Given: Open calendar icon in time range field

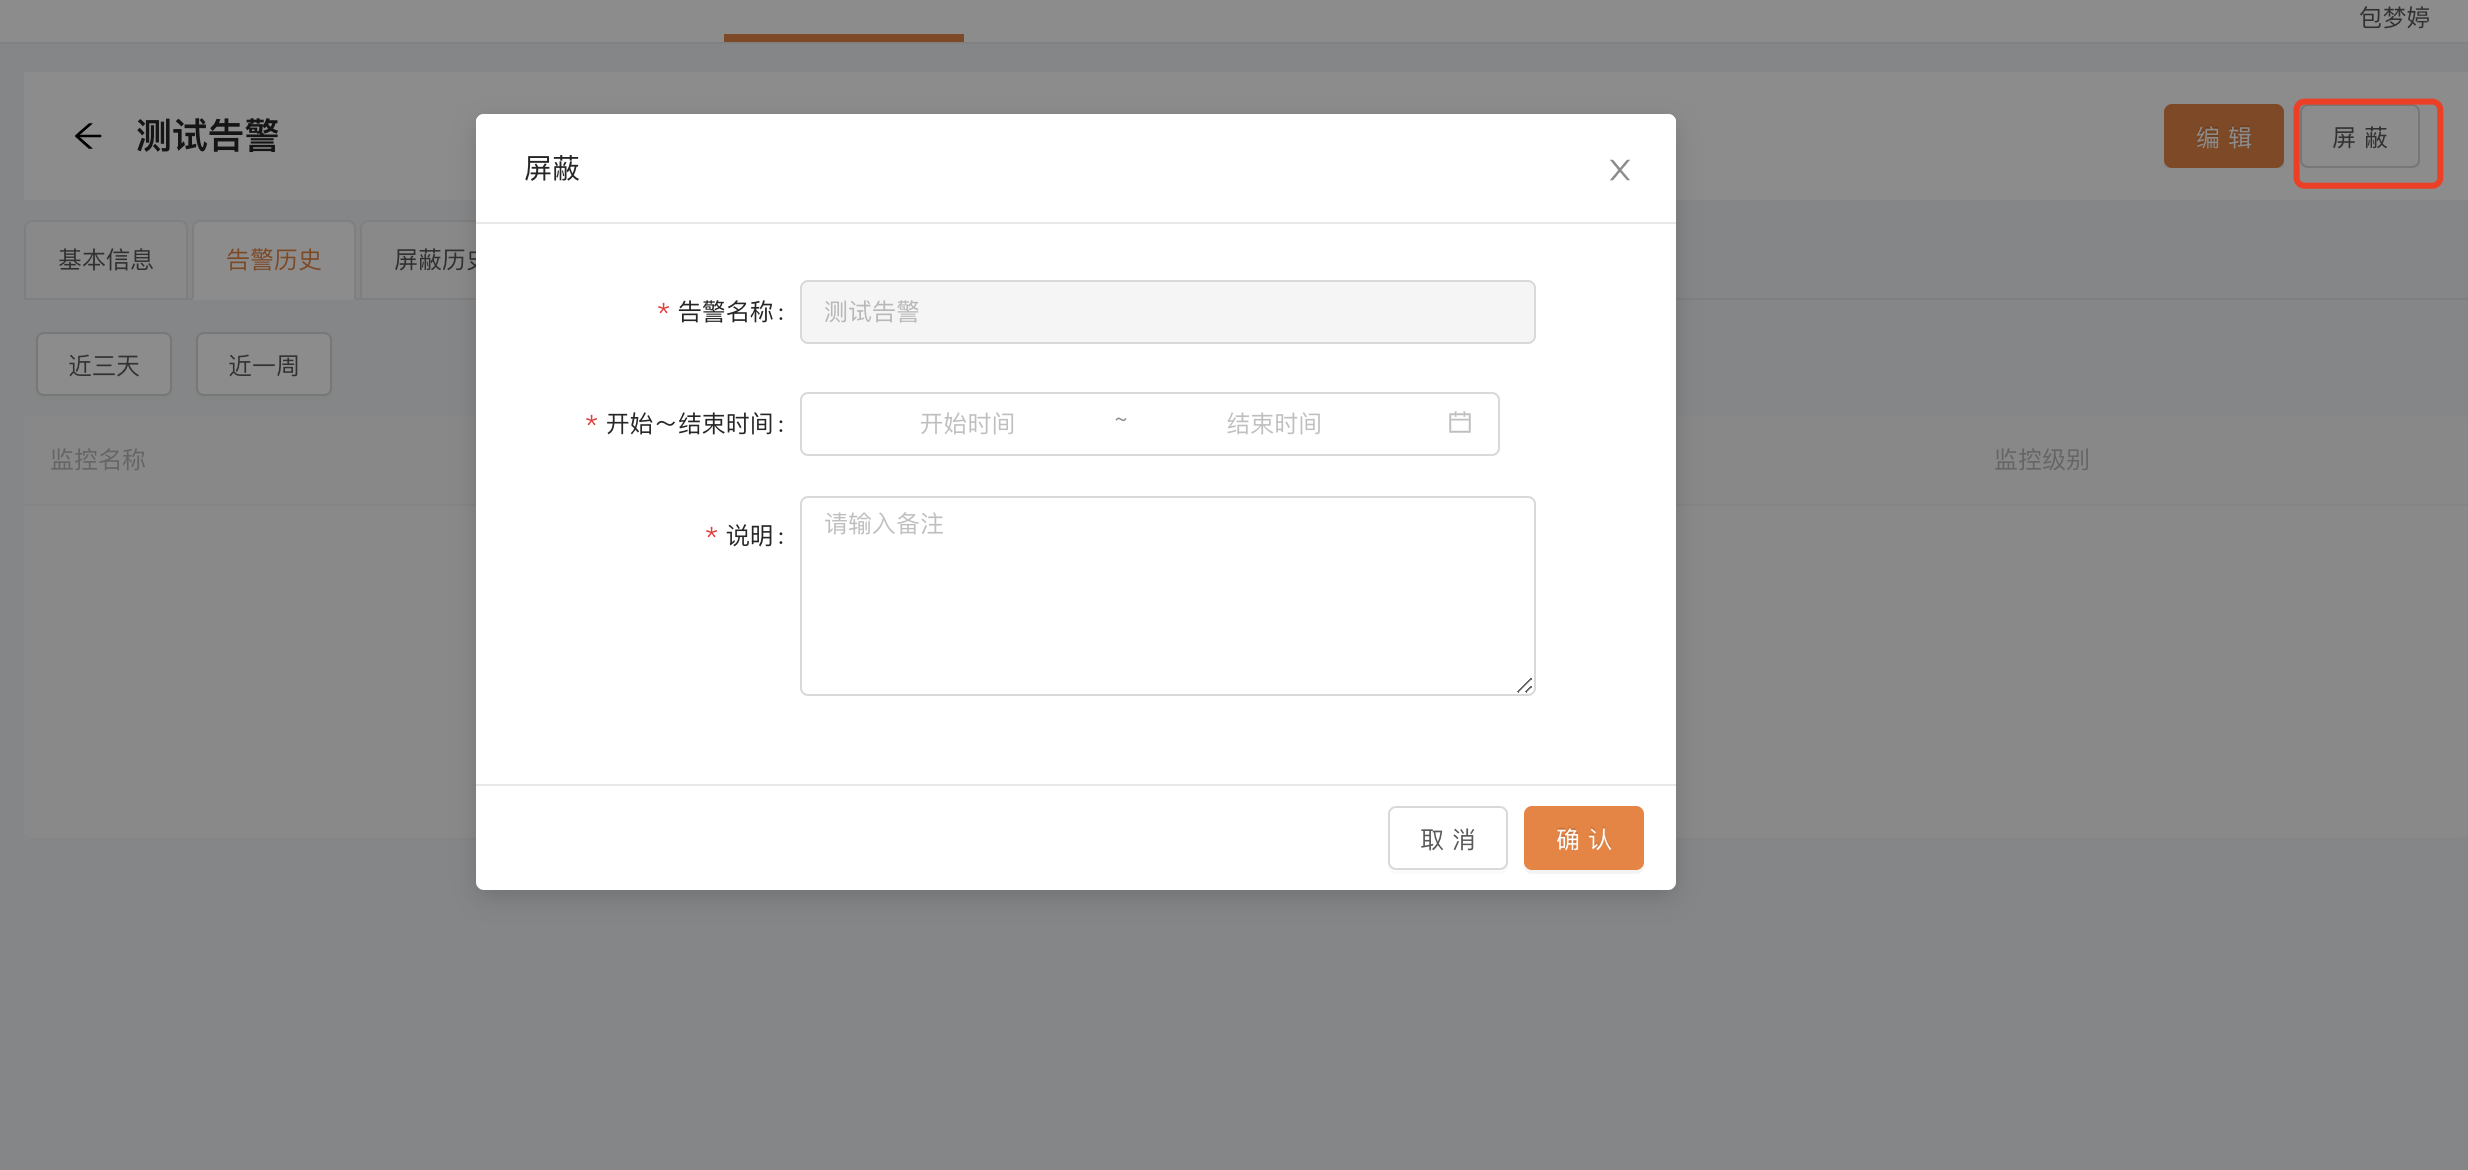Looking at the screenshot, I should (1459, 423).
